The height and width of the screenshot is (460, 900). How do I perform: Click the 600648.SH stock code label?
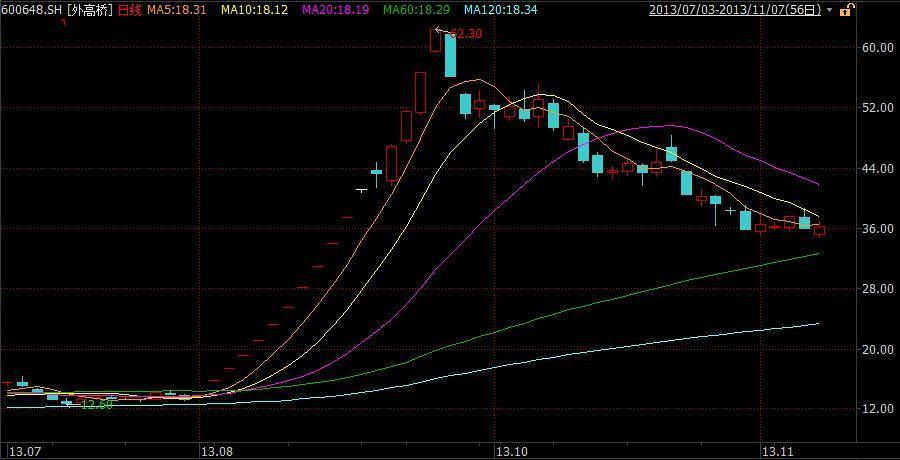pyautogui.click(x=32, y=10)
